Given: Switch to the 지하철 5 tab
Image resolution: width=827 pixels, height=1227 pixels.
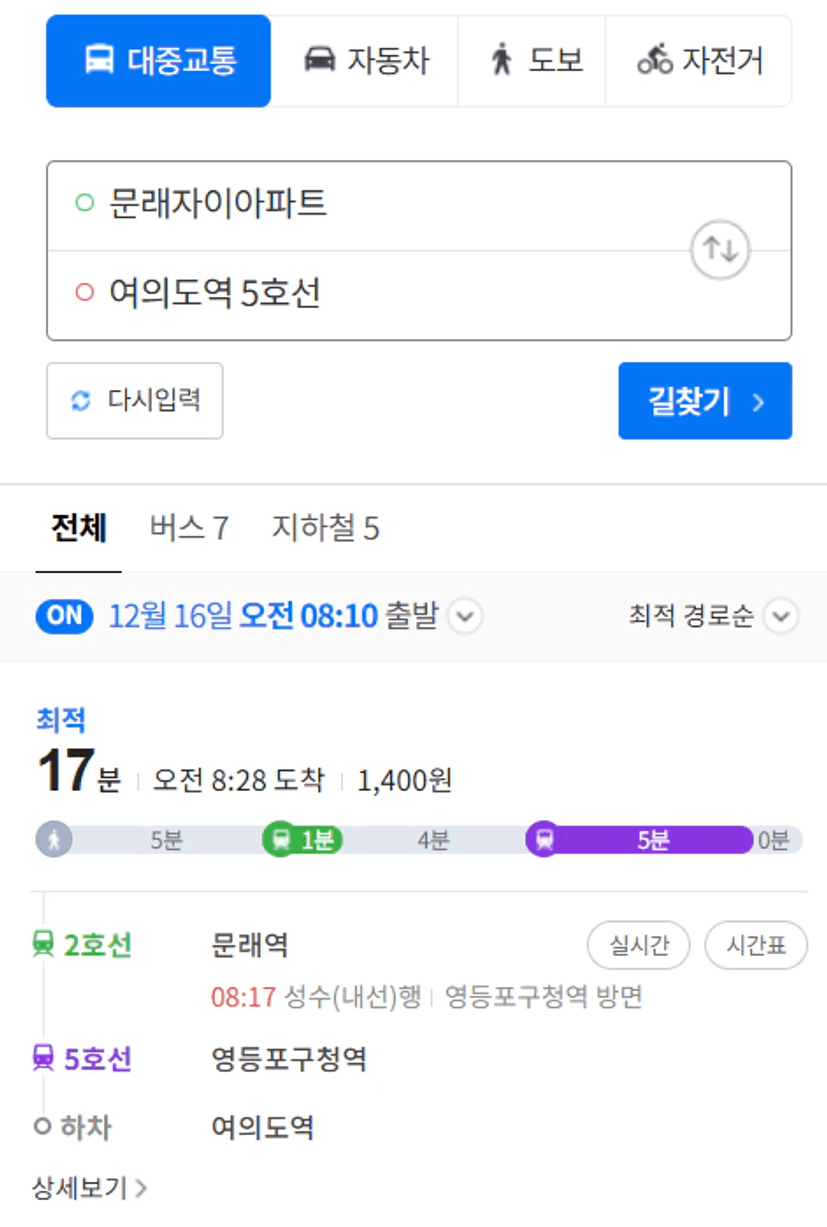Looking at the screenshot, I should coord(326,528).
